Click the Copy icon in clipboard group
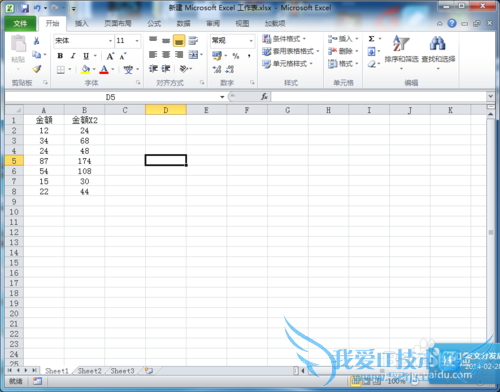 (36, 54)
